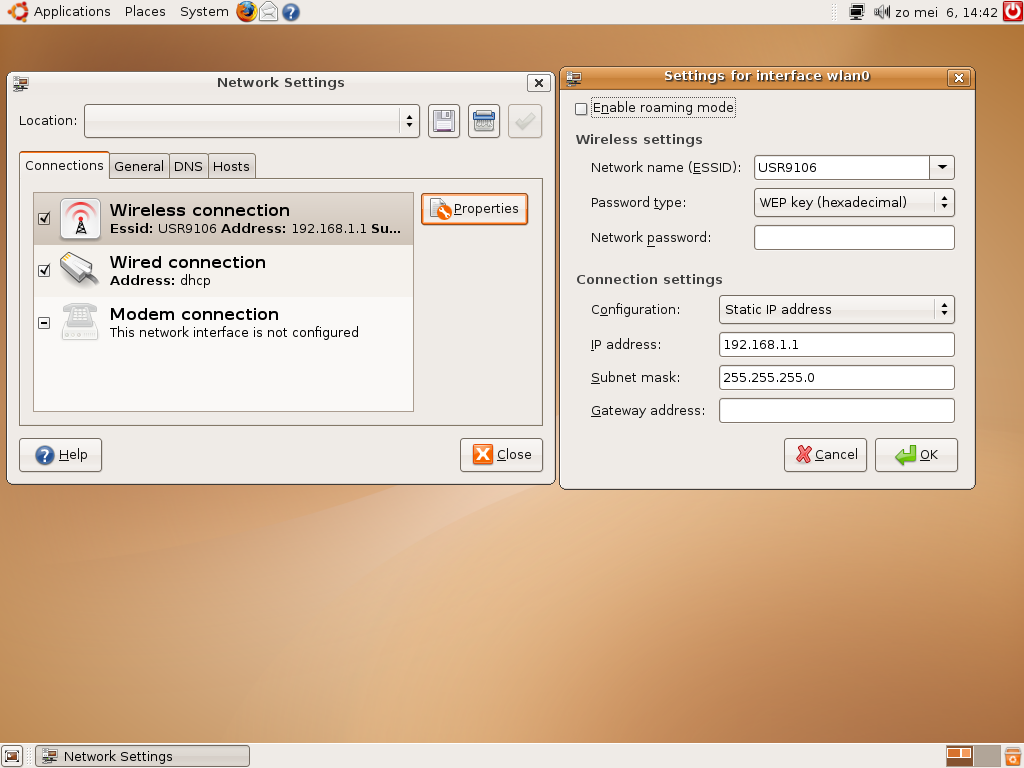Screen dimensions: 1024x768
Task: Open the Hosts tab
Action: (231, 166)
